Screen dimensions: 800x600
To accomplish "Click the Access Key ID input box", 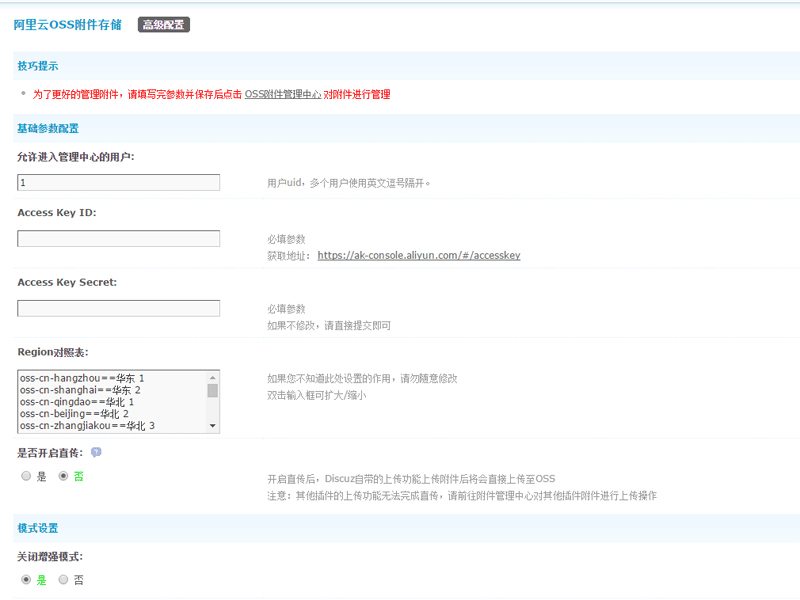I will 118,239.
